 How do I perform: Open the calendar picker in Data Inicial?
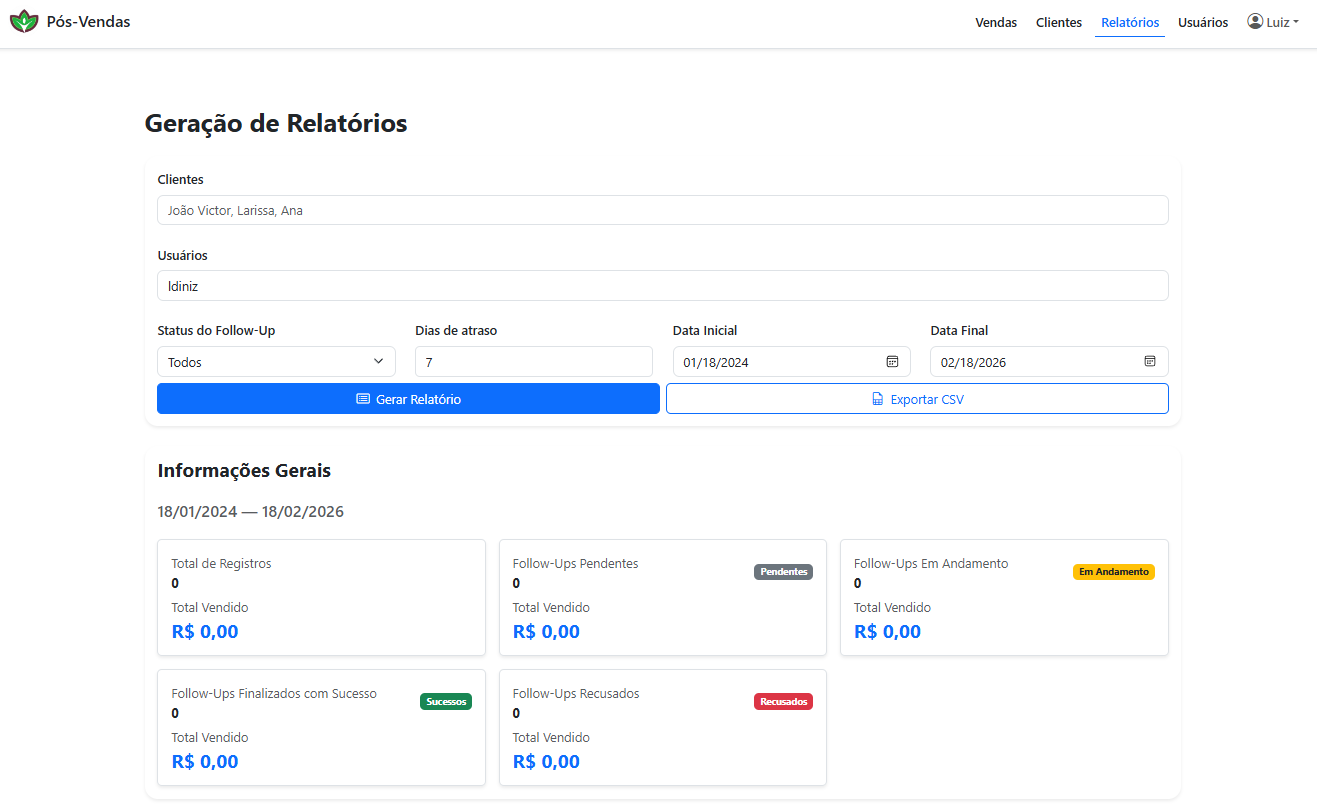click(892, 361)
